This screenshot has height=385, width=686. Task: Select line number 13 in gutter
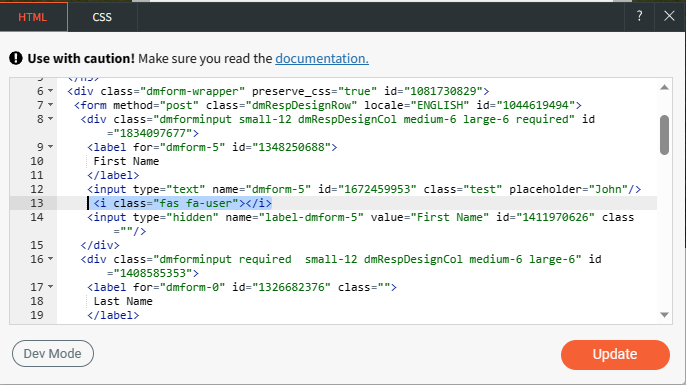coord(37,203)
